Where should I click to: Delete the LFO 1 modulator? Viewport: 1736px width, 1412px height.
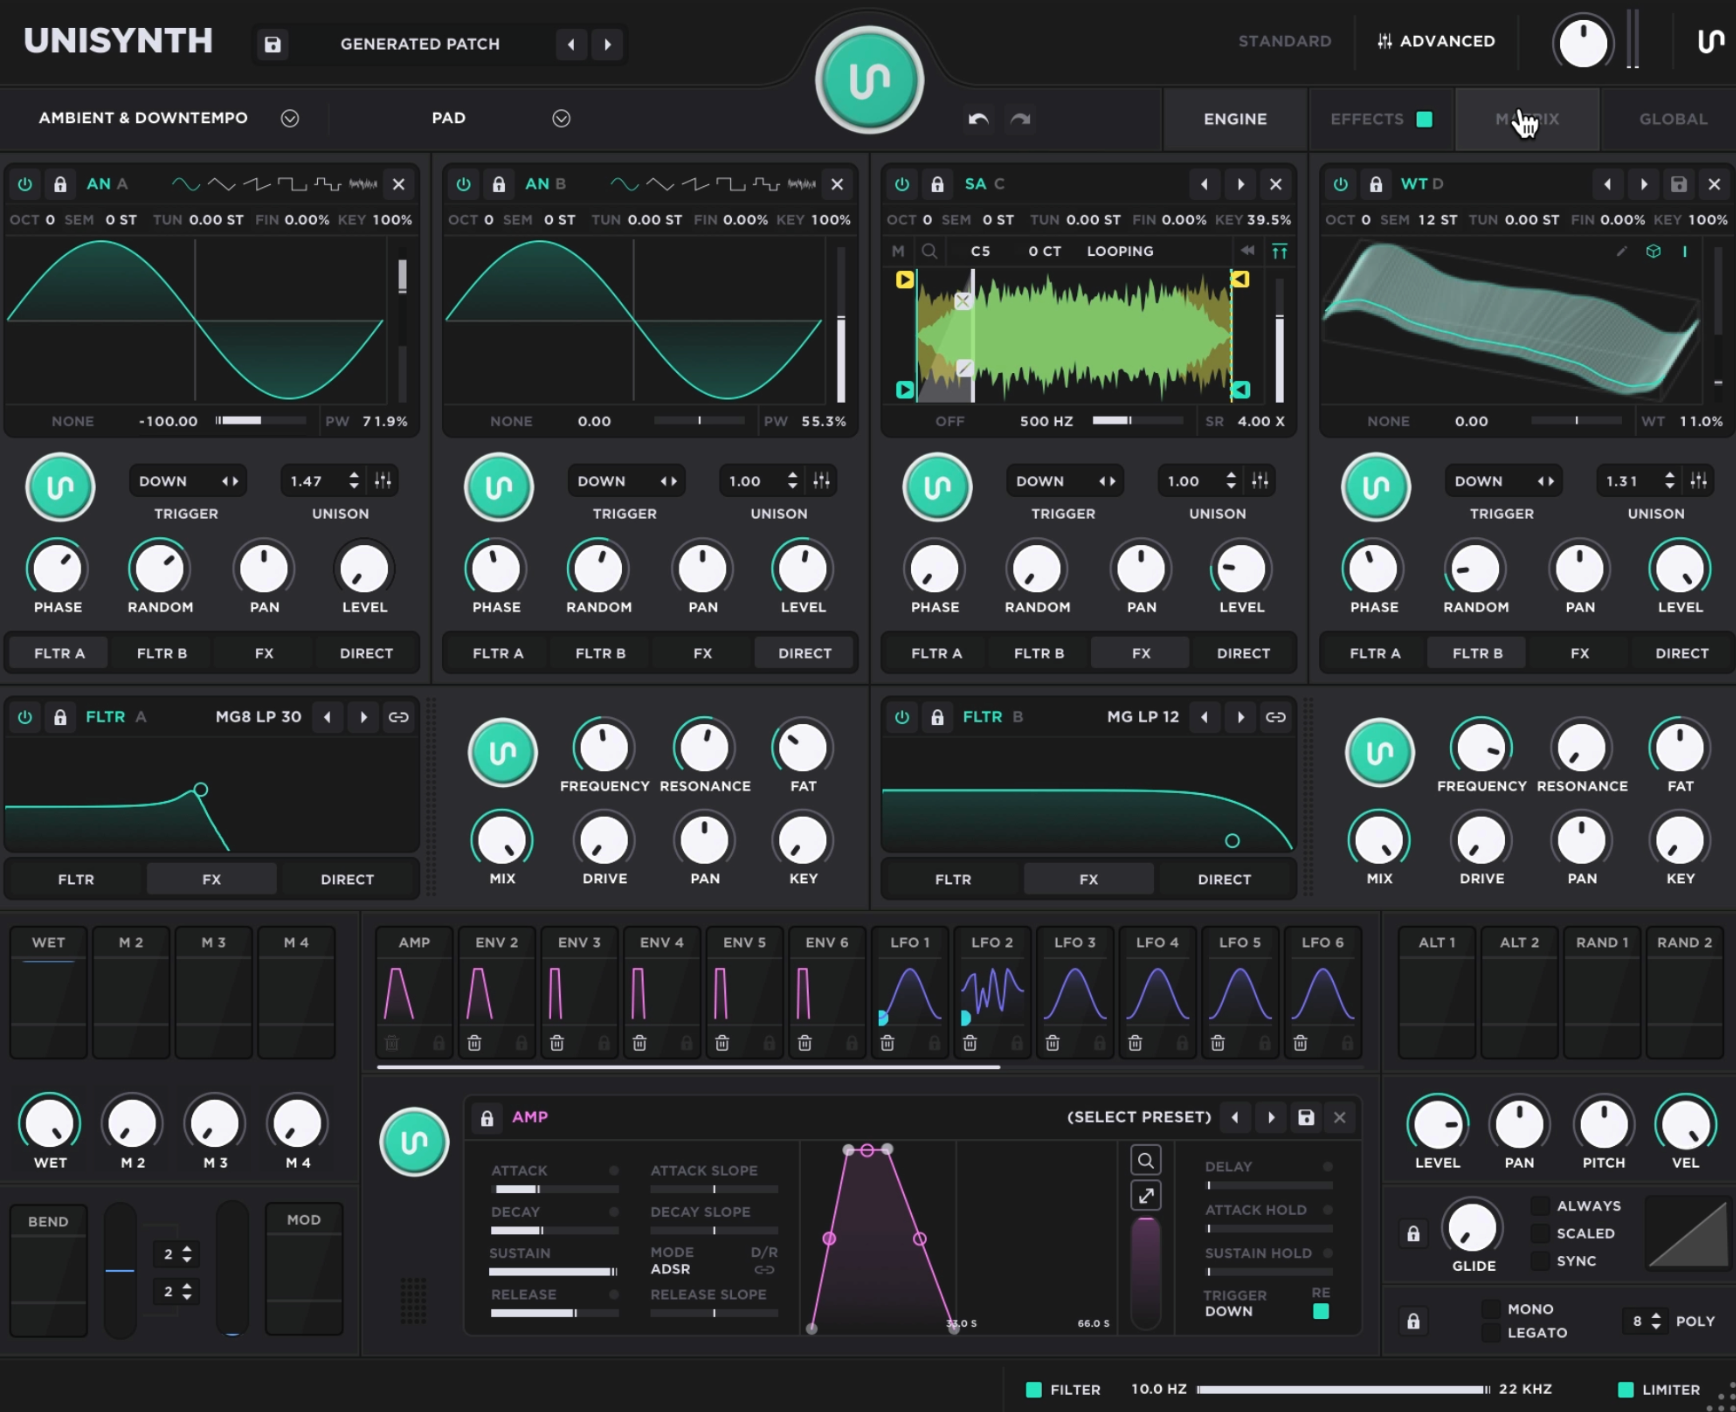point(887,1043)
